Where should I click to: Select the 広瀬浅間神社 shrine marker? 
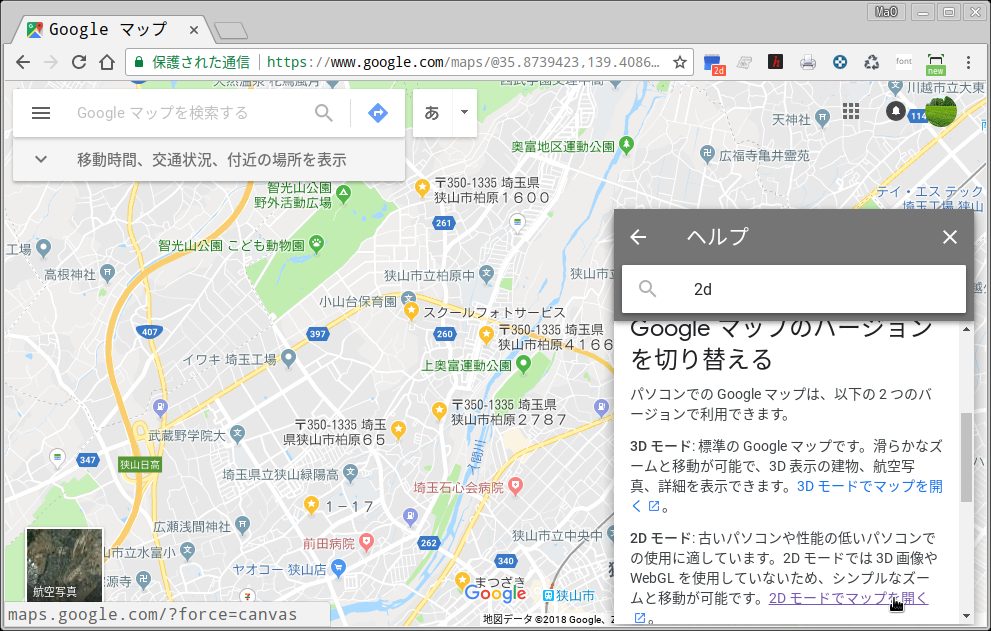pos(242,525)
